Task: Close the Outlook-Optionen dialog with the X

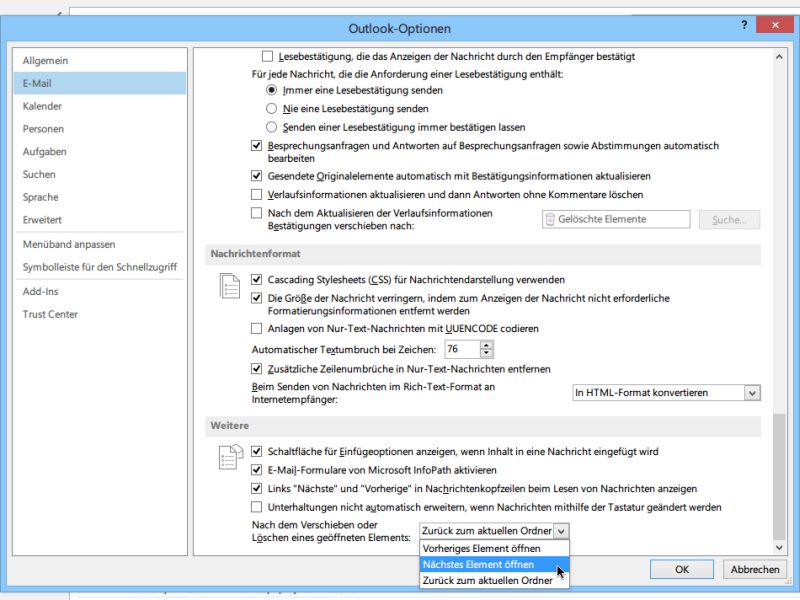Action: pos(774,25)
